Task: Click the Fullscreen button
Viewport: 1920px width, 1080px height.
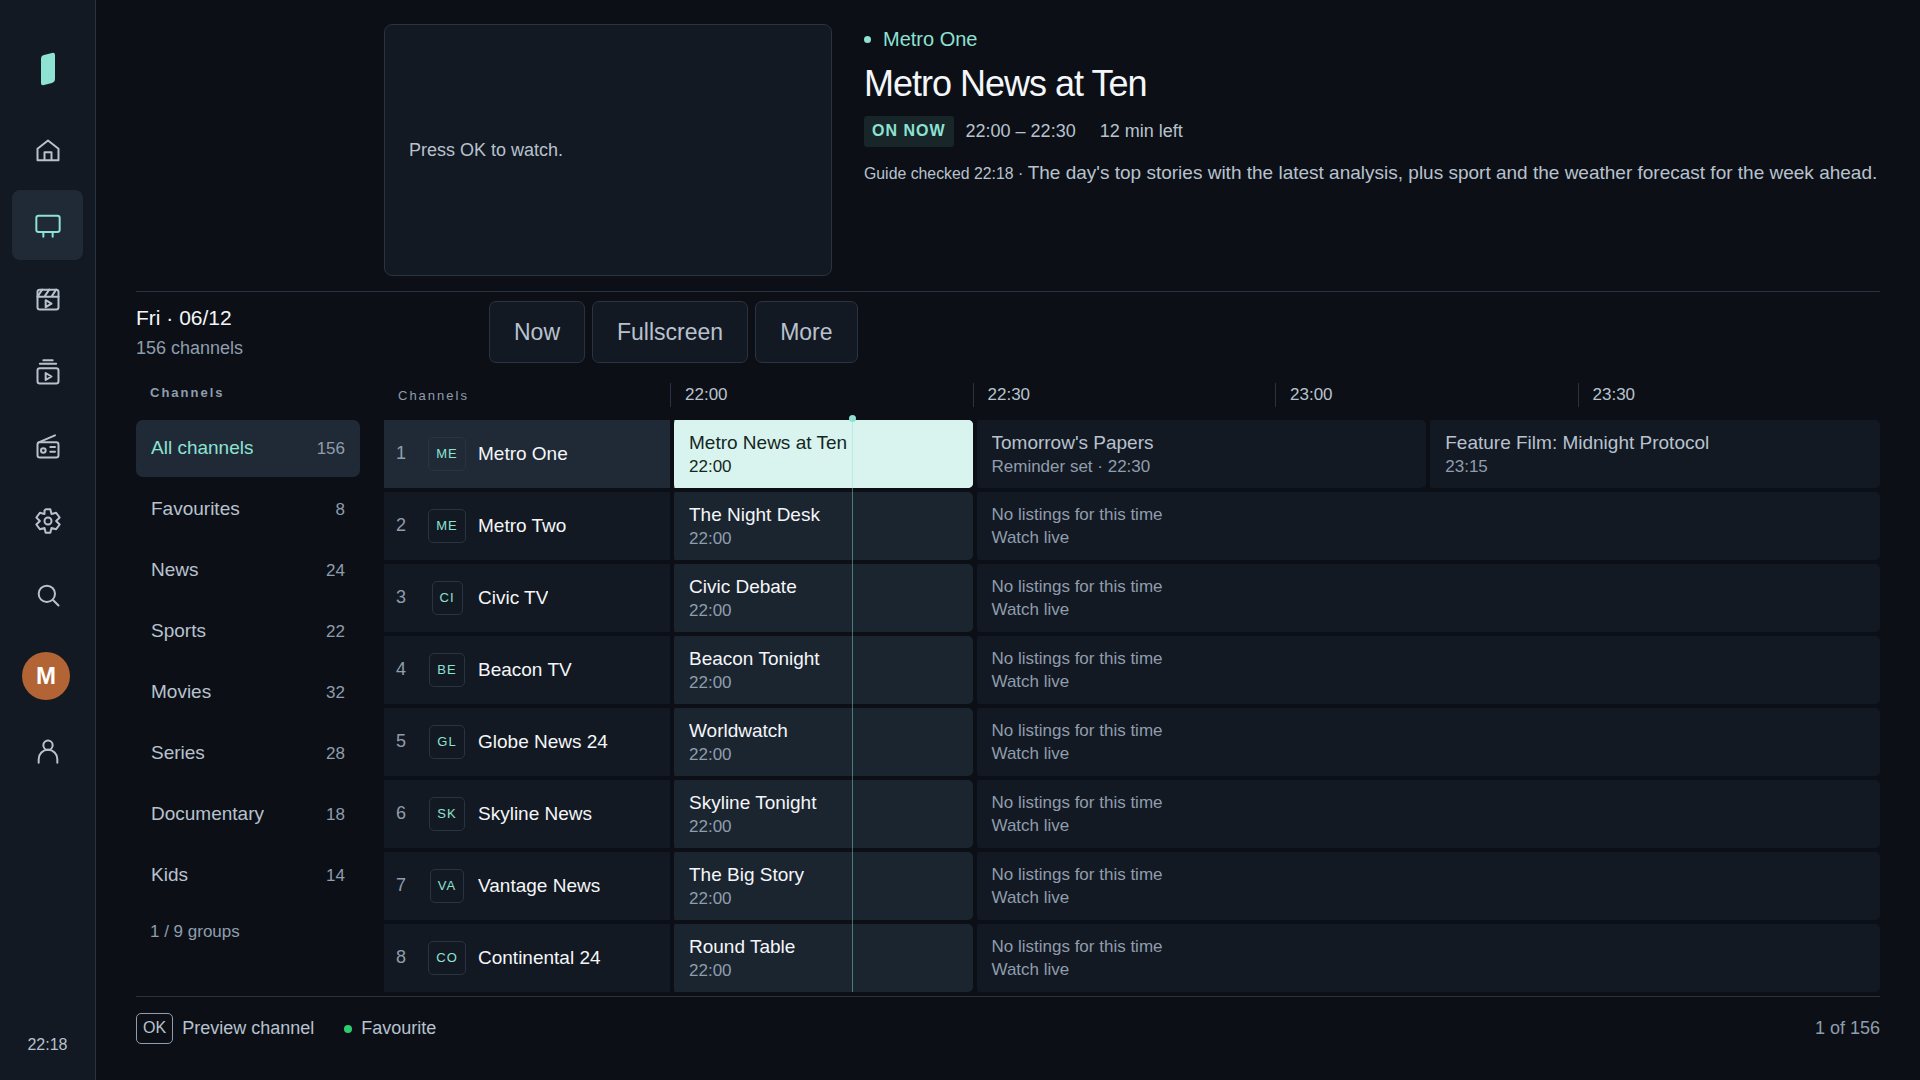Action: pos(670,332)
